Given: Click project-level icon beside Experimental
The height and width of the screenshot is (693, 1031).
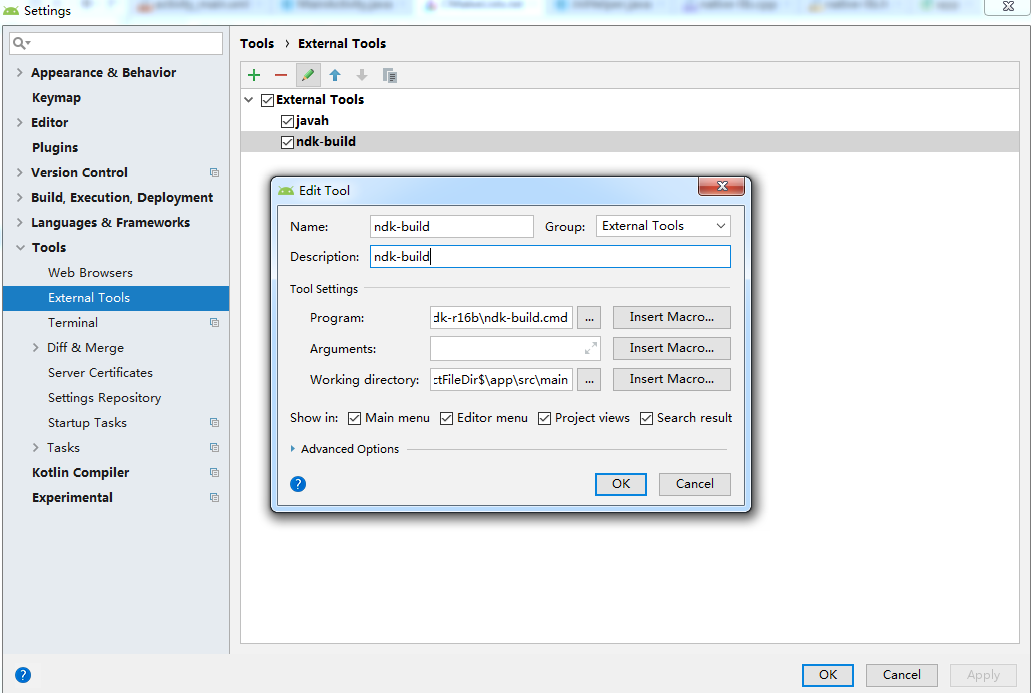Looking at the screenshot, I should [x=214, y=497].
